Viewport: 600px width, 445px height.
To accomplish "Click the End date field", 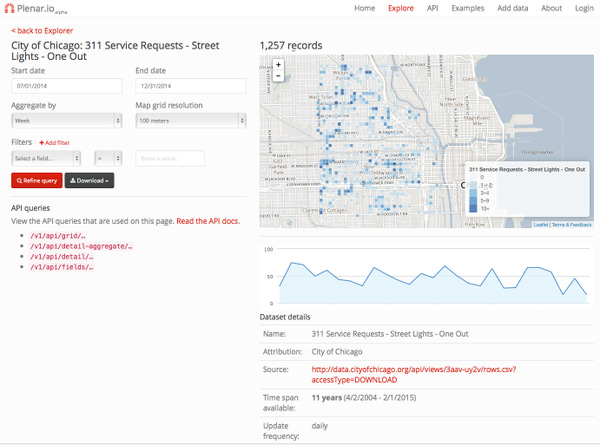I will tap(191, 86).
